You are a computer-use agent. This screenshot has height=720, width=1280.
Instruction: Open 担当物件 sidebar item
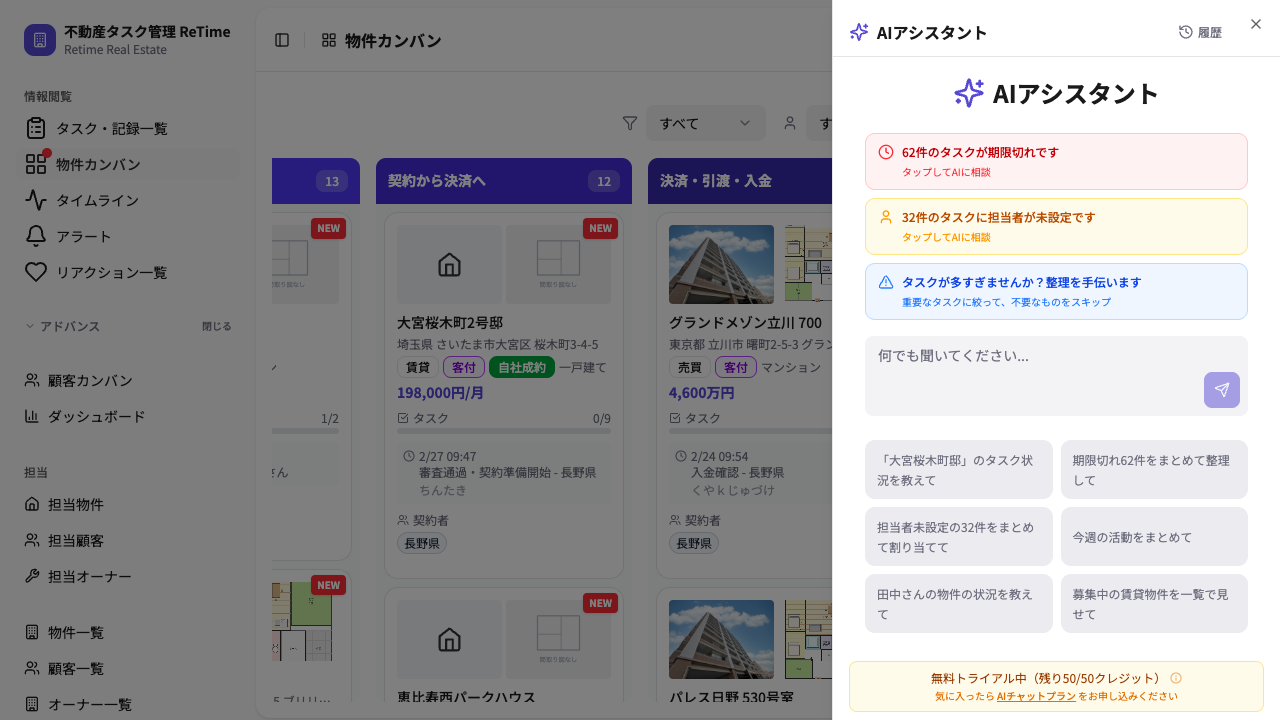click(128, 504)
